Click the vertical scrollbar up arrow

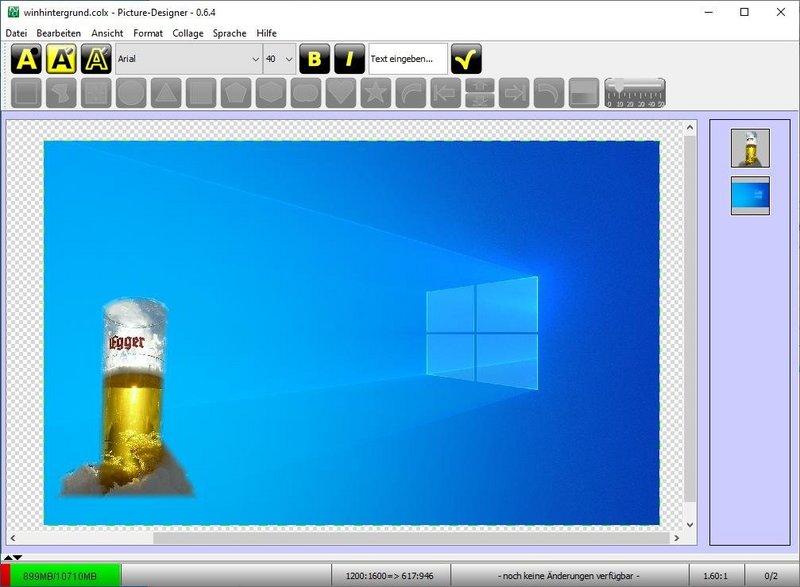coord(690,127)
